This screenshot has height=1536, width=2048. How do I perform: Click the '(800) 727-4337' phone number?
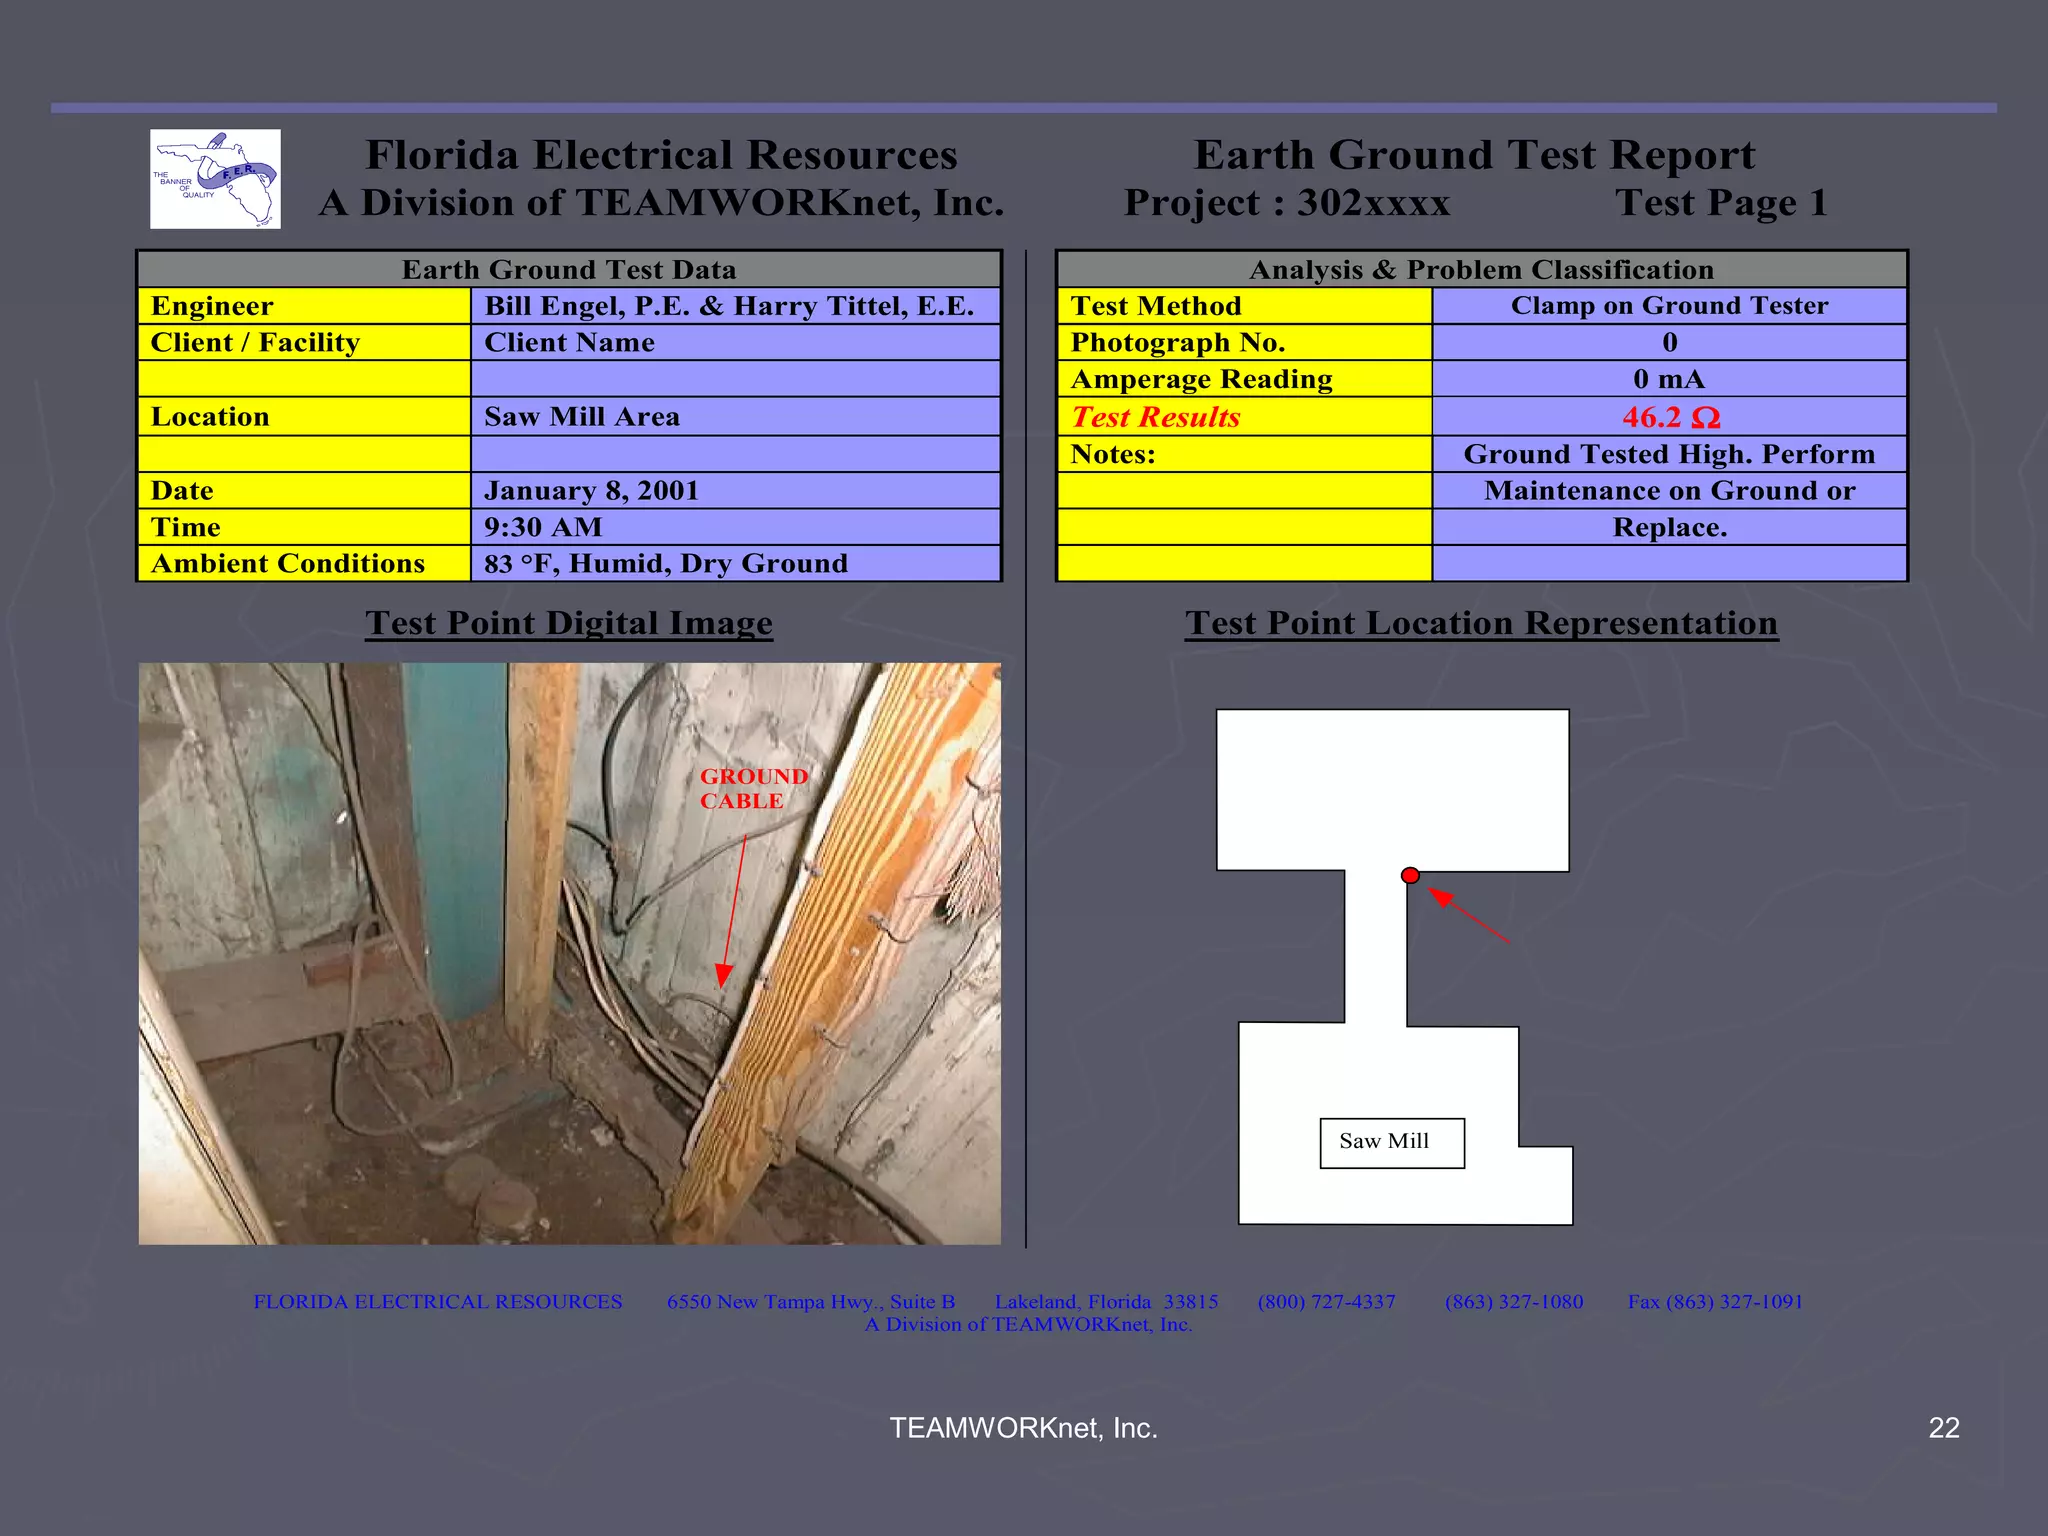coord(1326,1302)
